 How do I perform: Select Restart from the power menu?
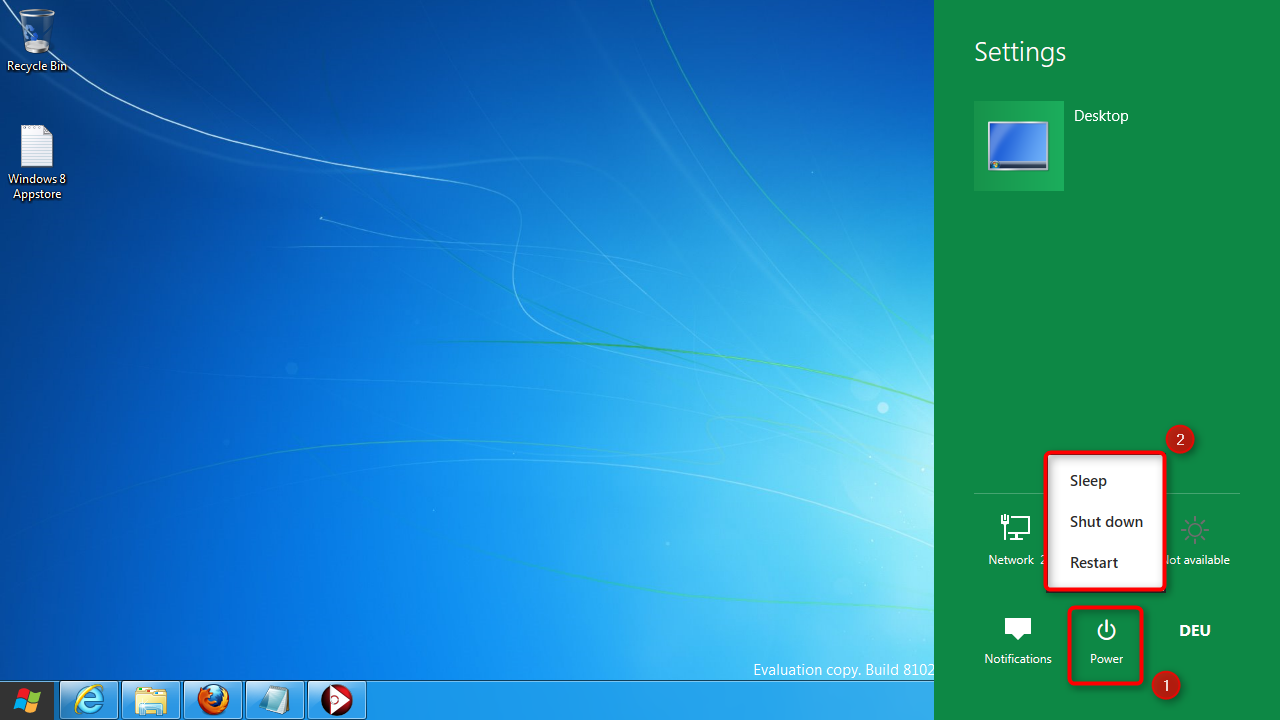tap(1093, 562)
